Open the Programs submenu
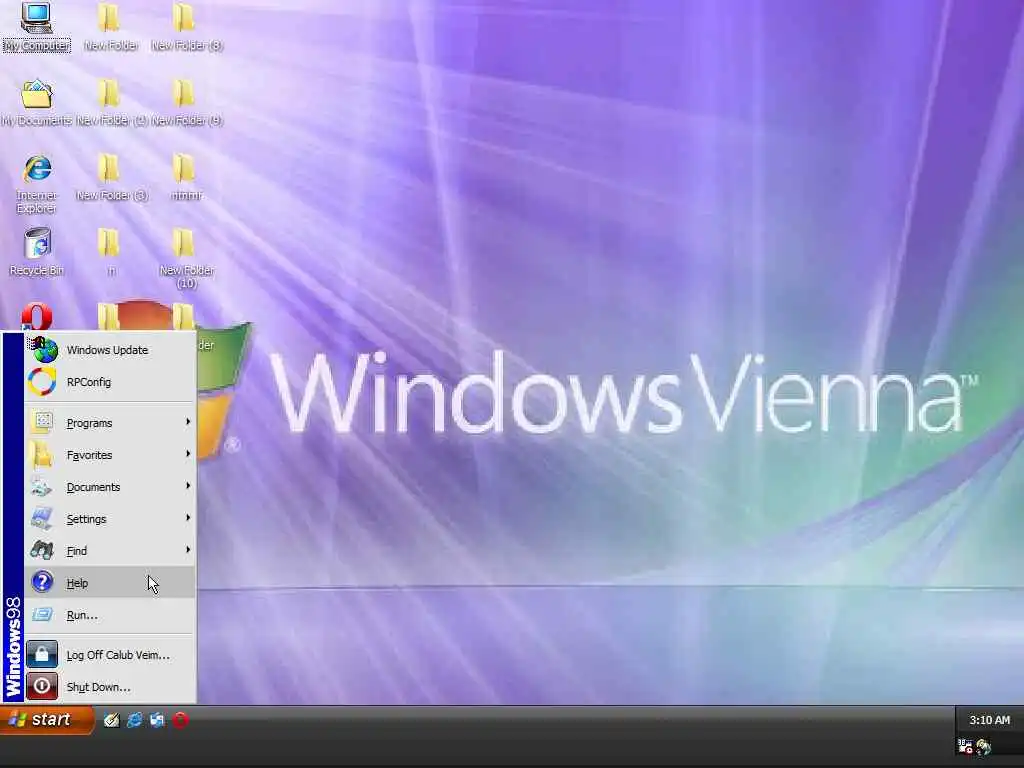This screenshot has height=768, width=1024. 110,423
